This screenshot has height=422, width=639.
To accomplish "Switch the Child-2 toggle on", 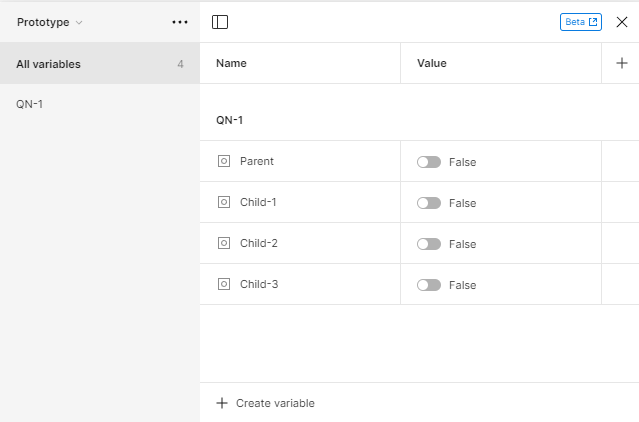I will (429, 244).
